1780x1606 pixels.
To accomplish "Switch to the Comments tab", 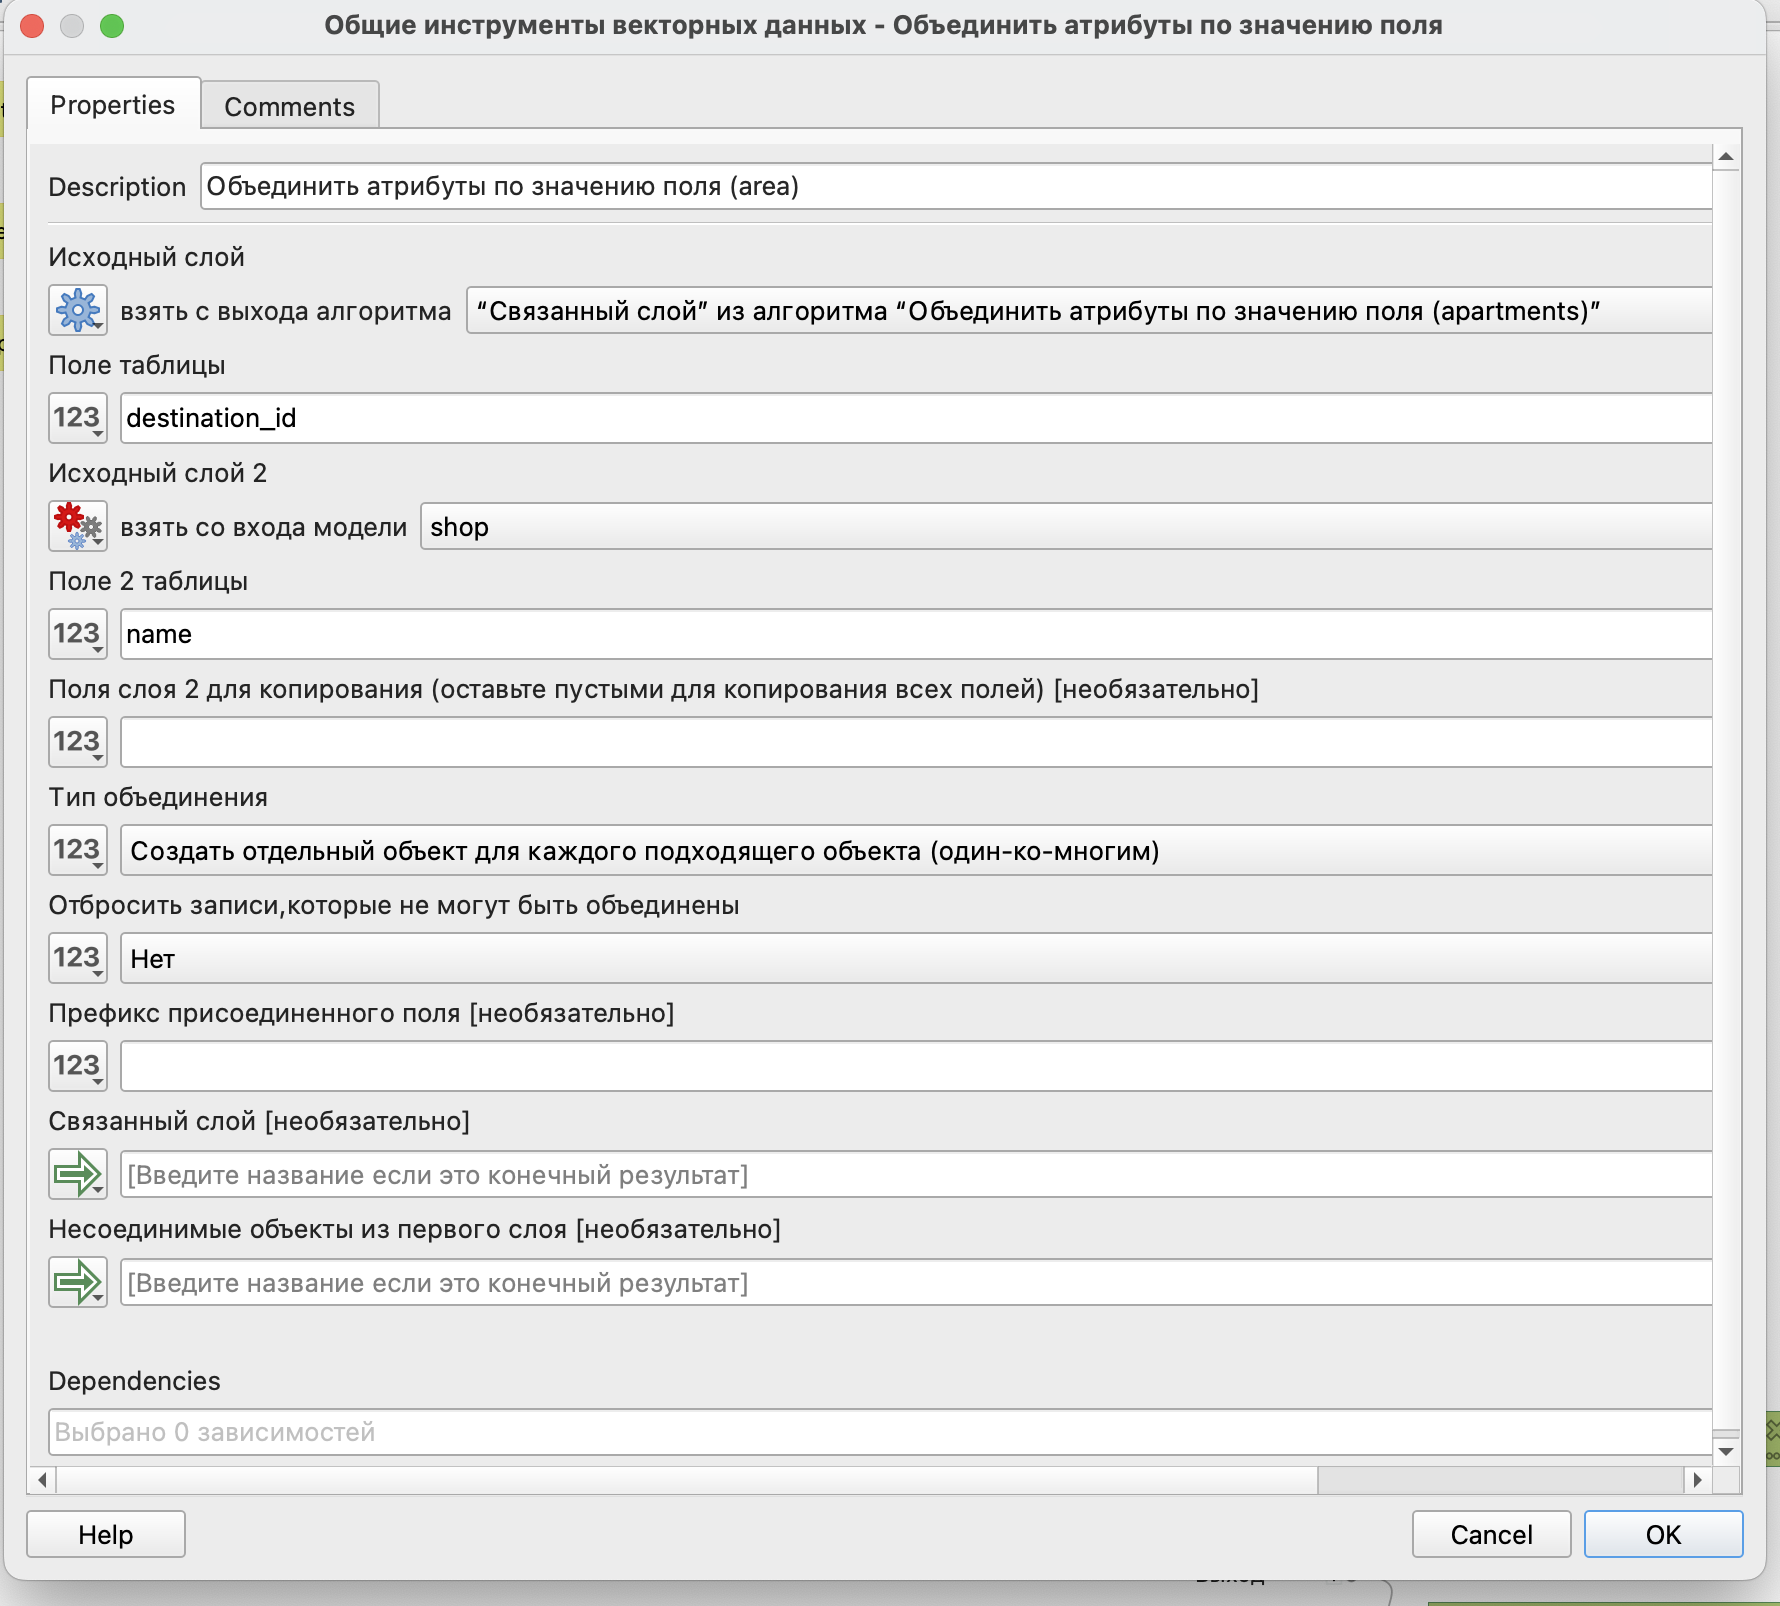I will (290, 106).
